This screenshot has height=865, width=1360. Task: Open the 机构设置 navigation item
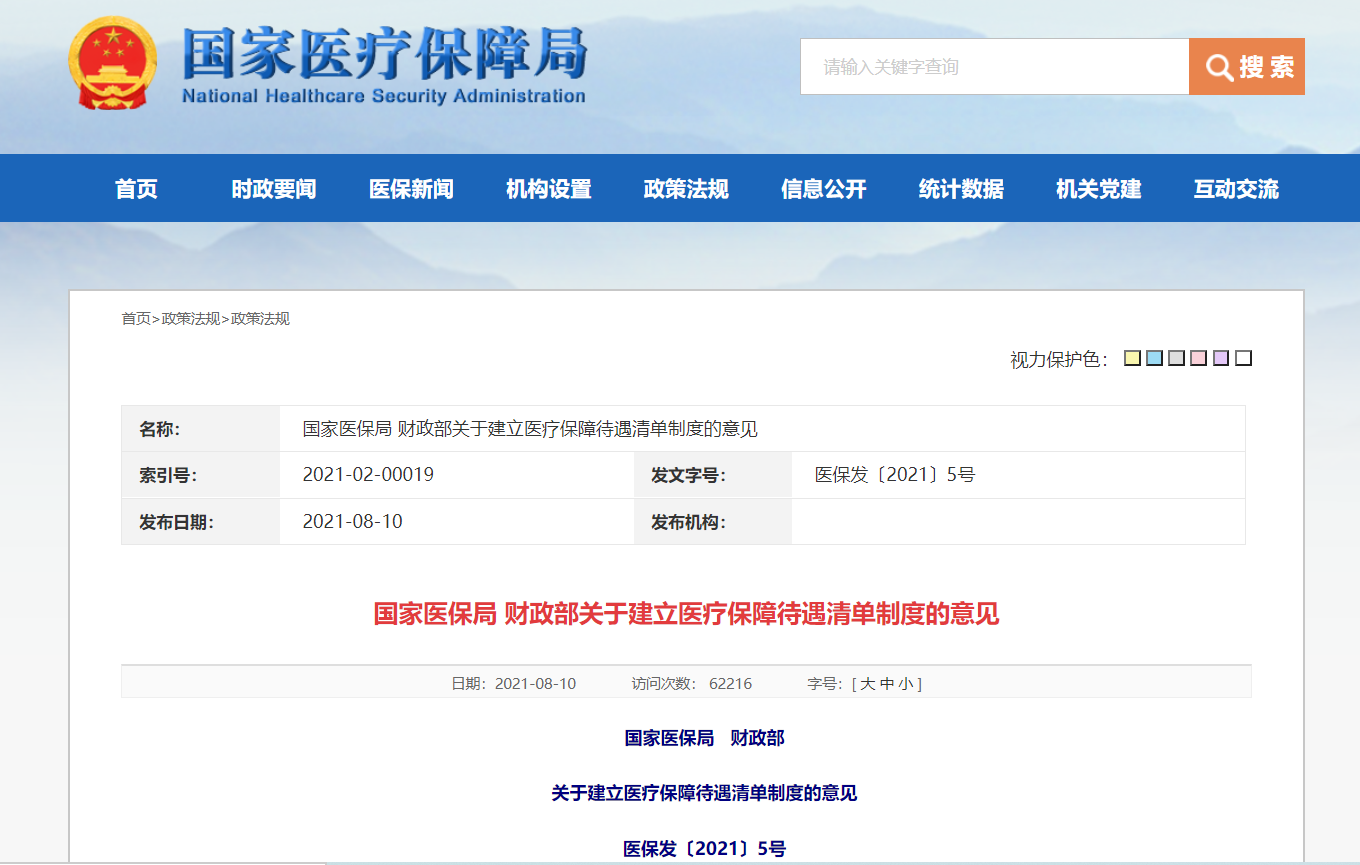549,189
